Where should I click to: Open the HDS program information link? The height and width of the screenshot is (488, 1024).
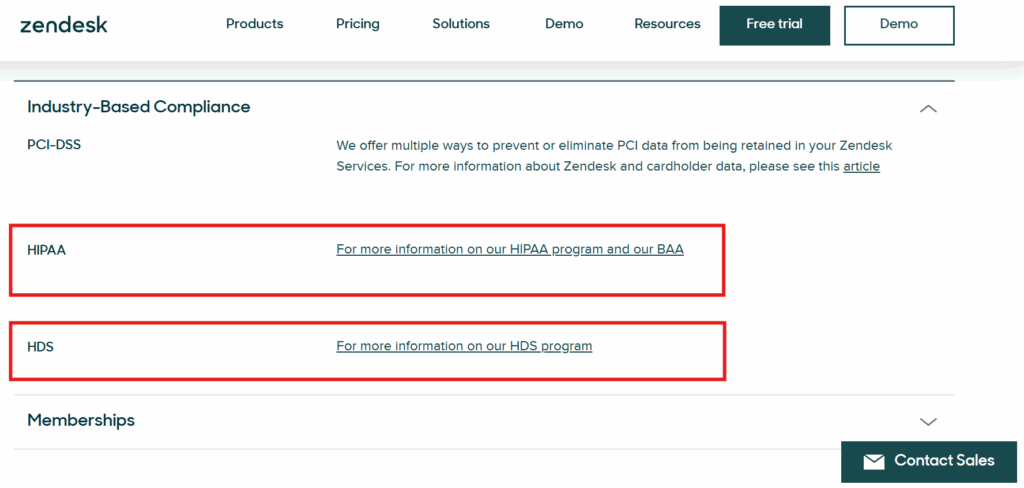pyautogui.click(x=464, y=346)
